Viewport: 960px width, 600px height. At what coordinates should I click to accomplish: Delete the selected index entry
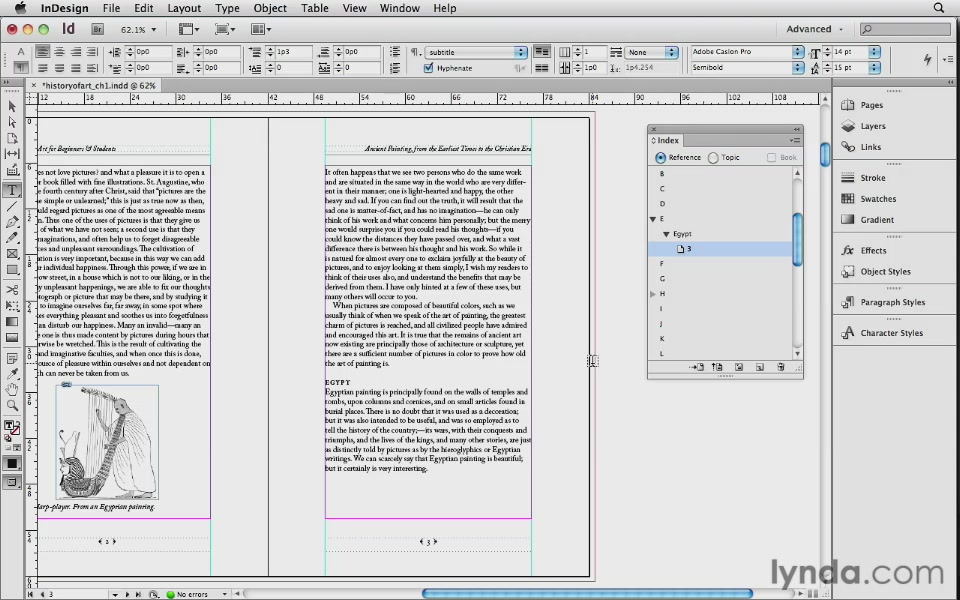coord(780,367)
